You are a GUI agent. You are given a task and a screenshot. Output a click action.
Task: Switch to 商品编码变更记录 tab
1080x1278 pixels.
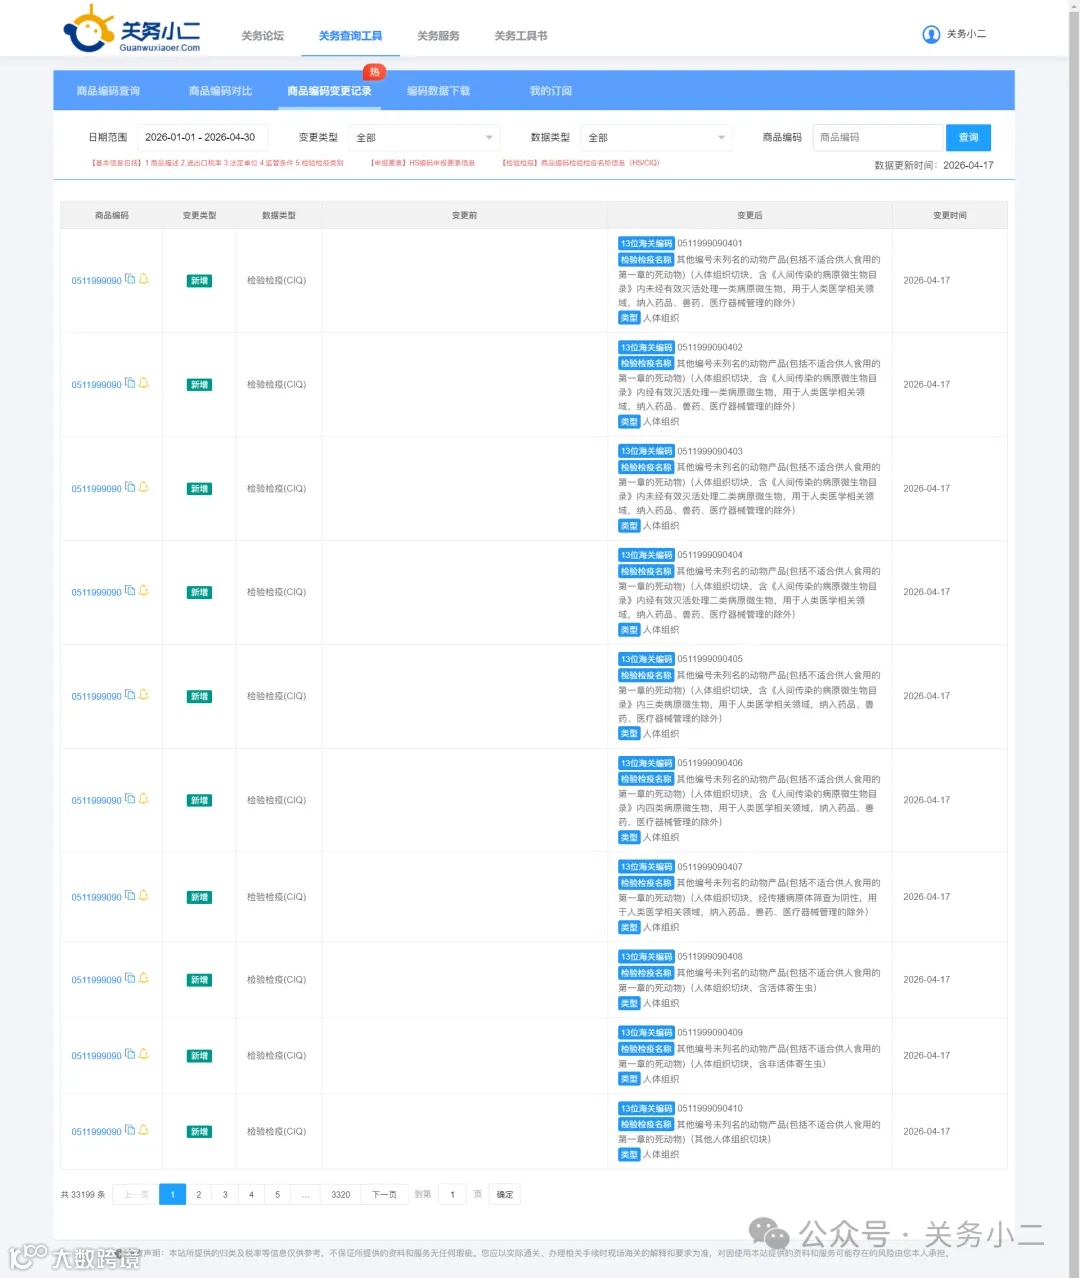(x=329, y=91)
